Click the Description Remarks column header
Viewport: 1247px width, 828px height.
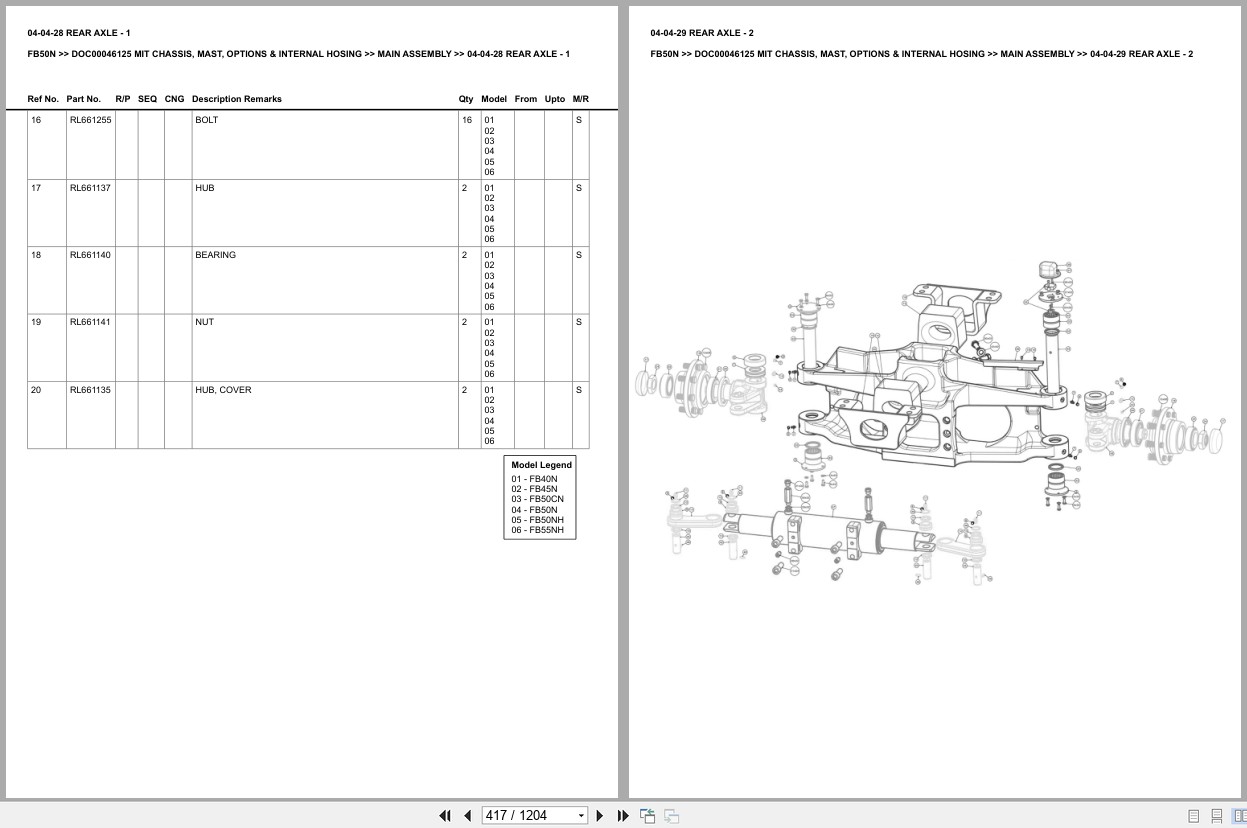point(236,99)
